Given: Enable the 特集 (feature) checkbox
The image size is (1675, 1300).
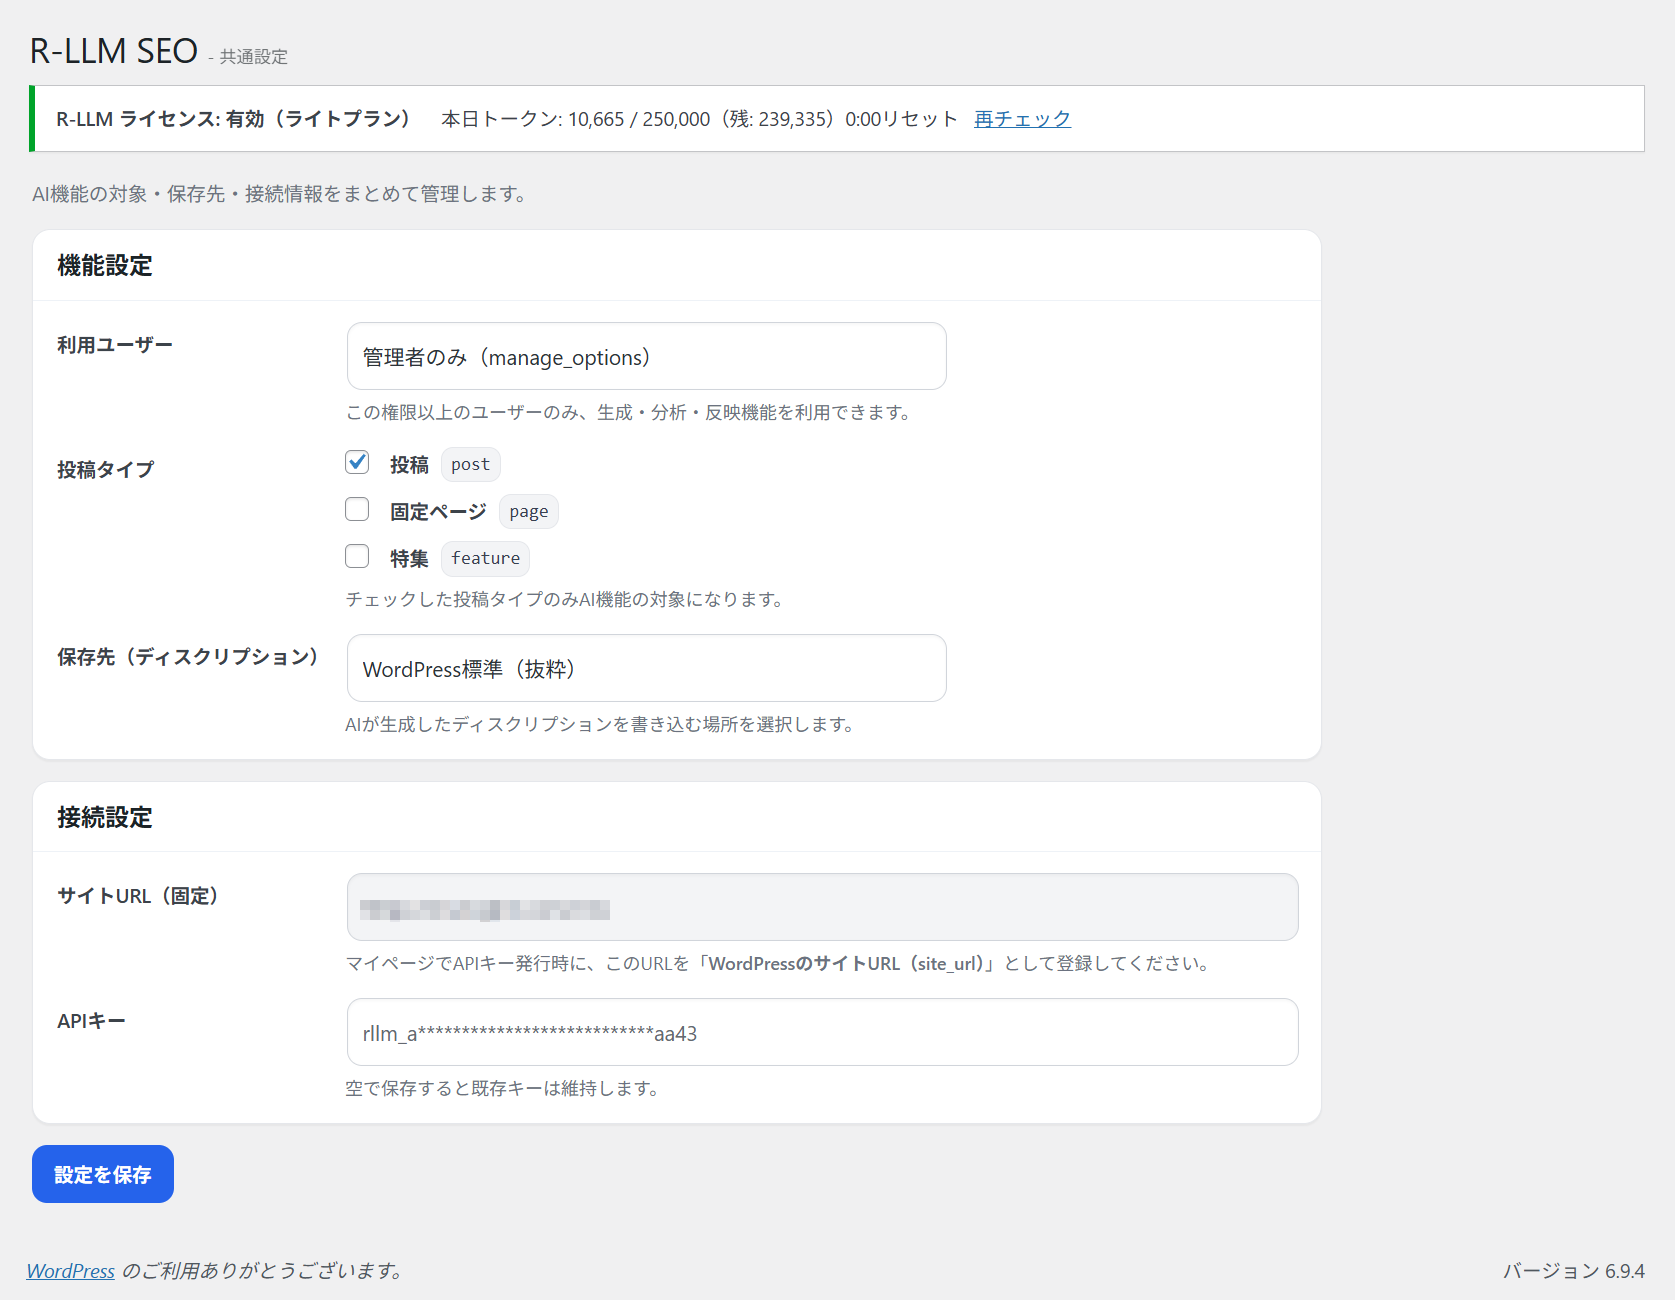Looking at the screenshot, I should point(357,556).
